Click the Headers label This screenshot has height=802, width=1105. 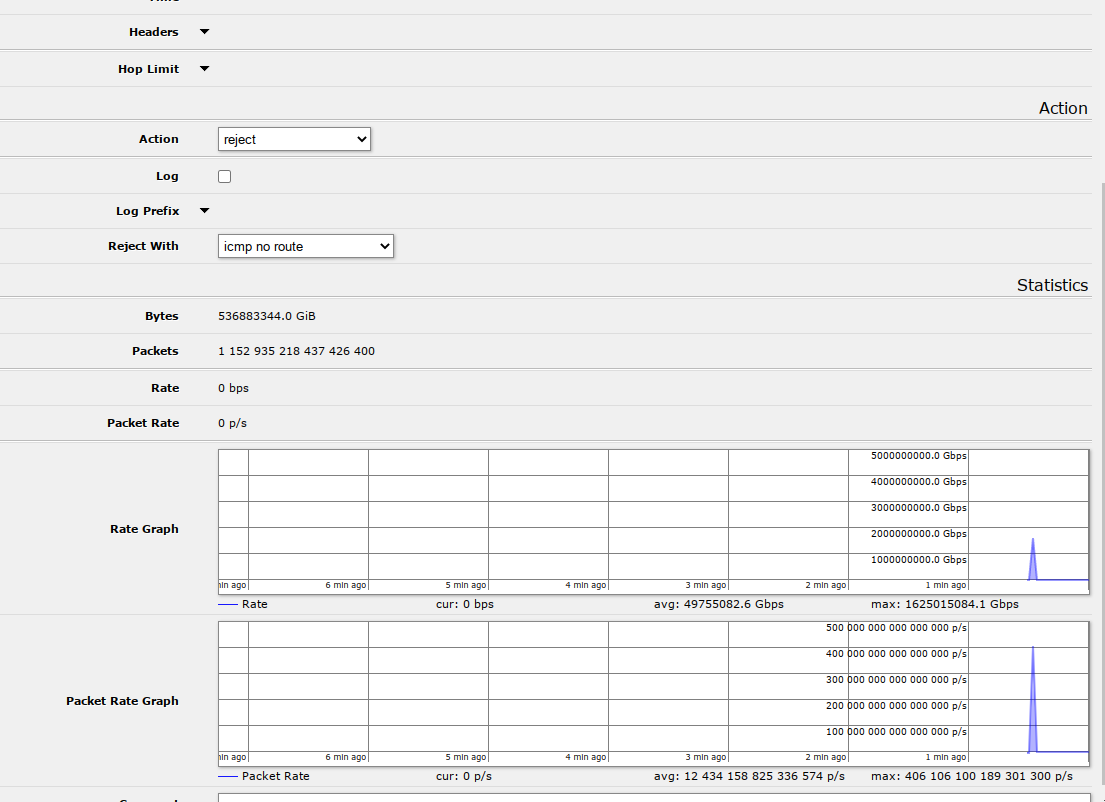[154, 32]
